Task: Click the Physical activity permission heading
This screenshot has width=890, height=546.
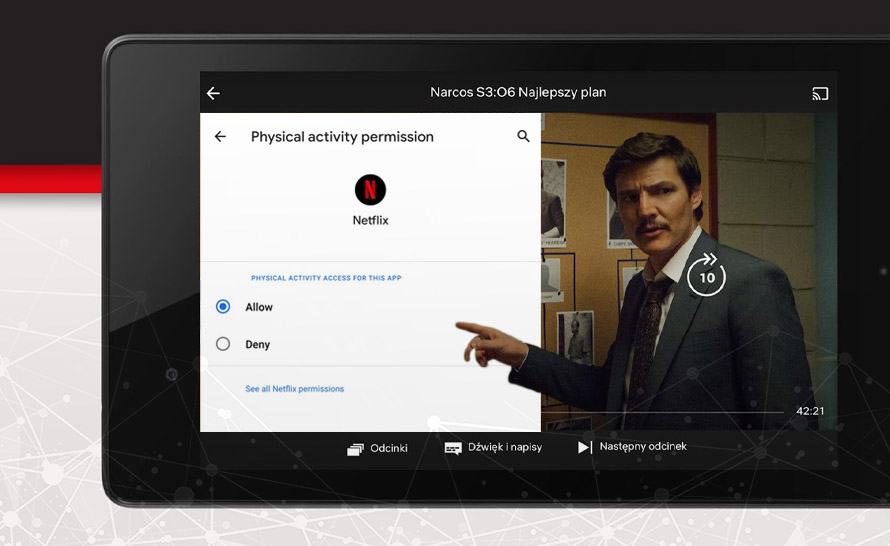Action: 342,137
